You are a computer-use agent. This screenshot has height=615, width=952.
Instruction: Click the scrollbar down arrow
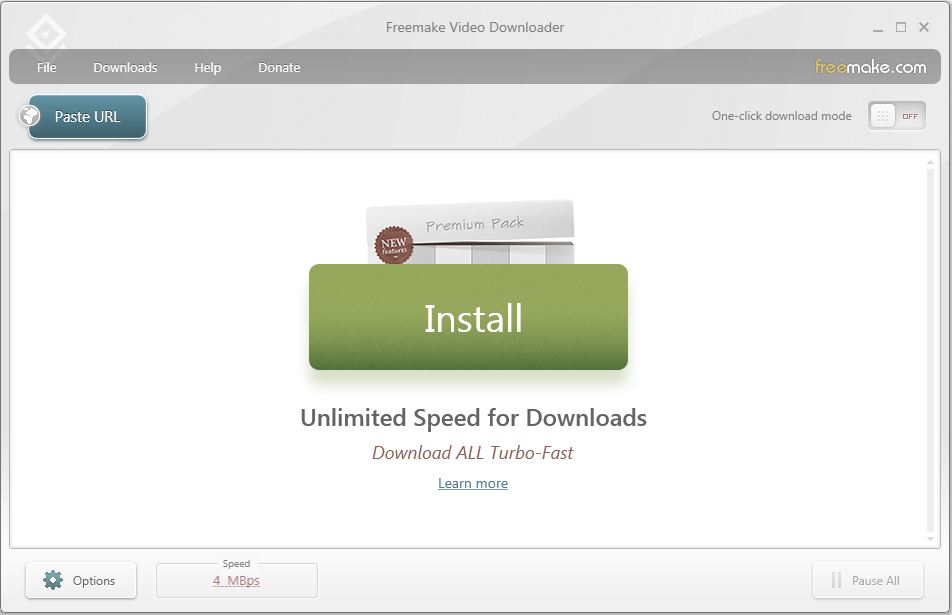(x=930, y=539)
